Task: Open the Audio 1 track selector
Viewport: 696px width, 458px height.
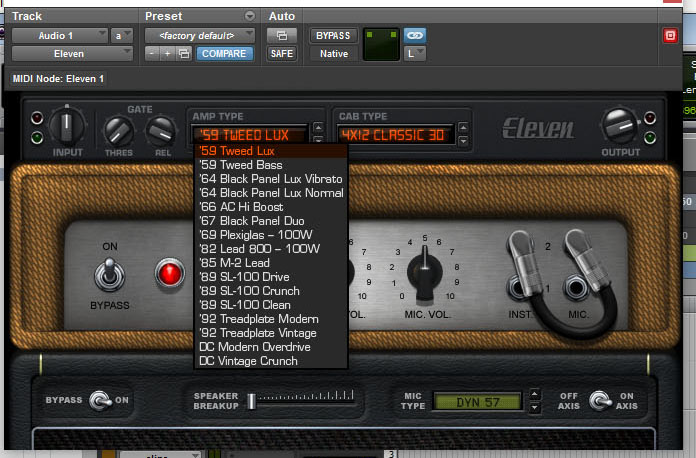Action: point(59,36)
